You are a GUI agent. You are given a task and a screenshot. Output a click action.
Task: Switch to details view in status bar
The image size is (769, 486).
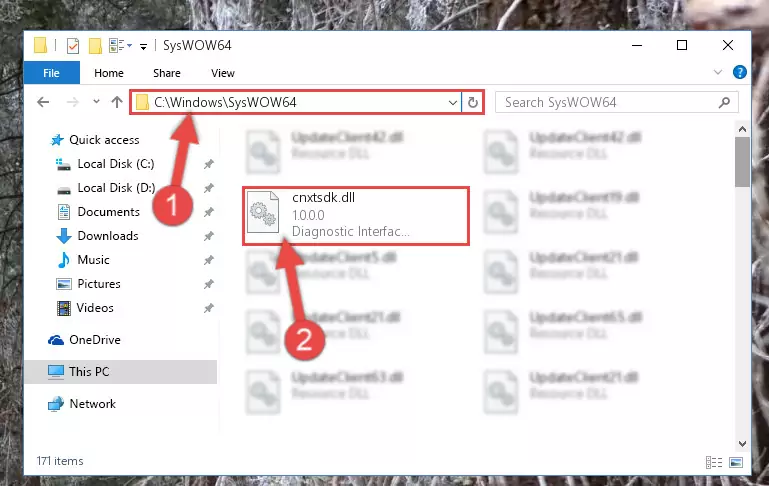(x=714, y=462)
